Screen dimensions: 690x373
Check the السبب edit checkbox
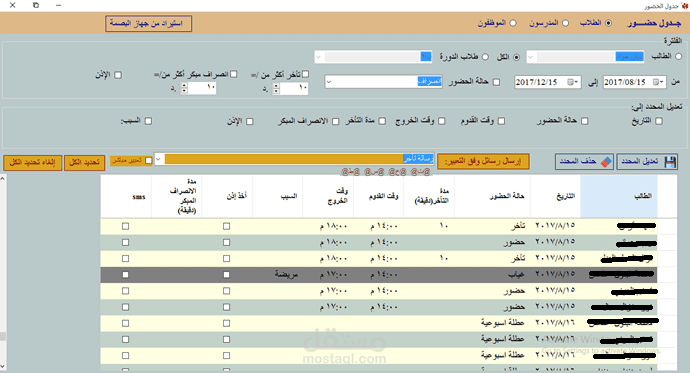click(148, 121)
